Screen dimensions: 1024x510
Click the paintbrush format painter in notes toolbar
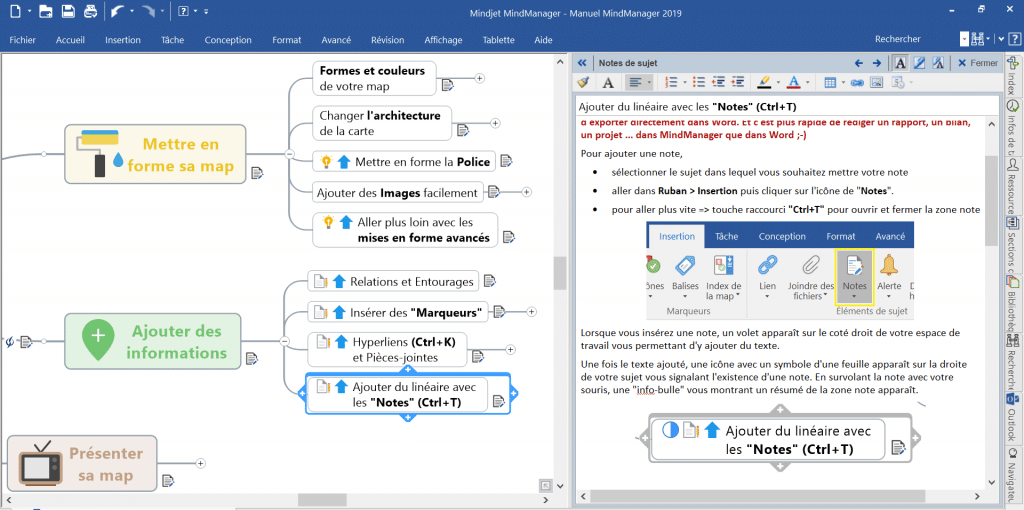[x=584, y=82]
